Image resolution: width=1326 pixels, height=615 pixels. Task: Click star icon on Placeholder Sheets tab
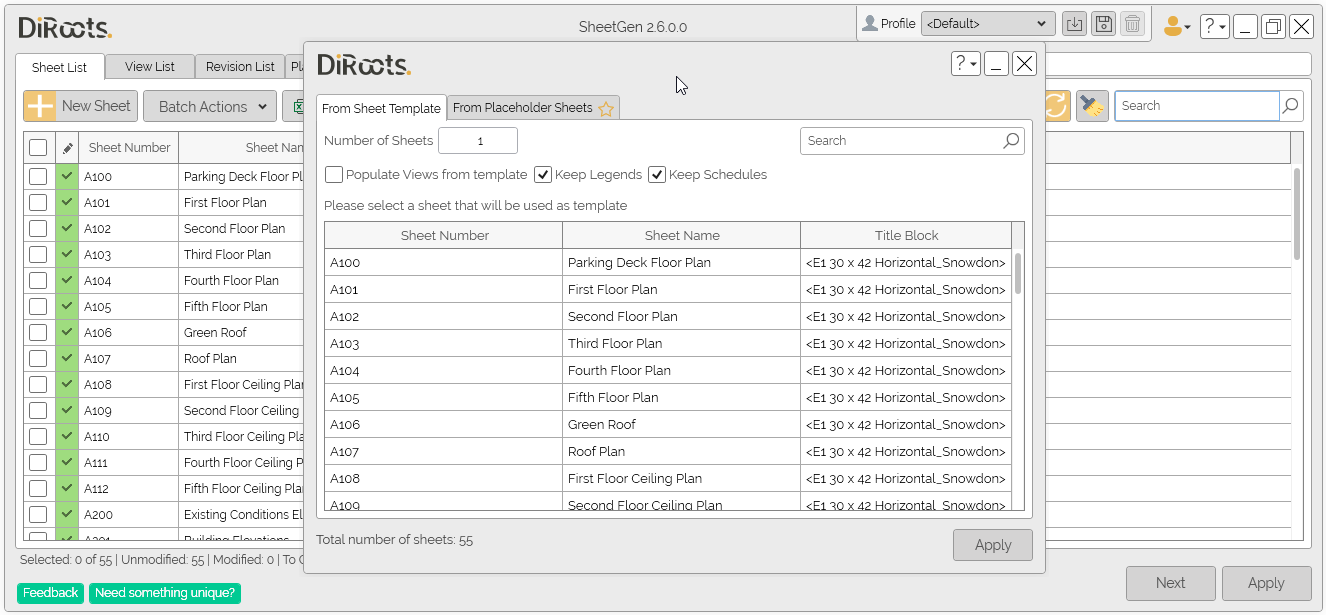(606, 108)
